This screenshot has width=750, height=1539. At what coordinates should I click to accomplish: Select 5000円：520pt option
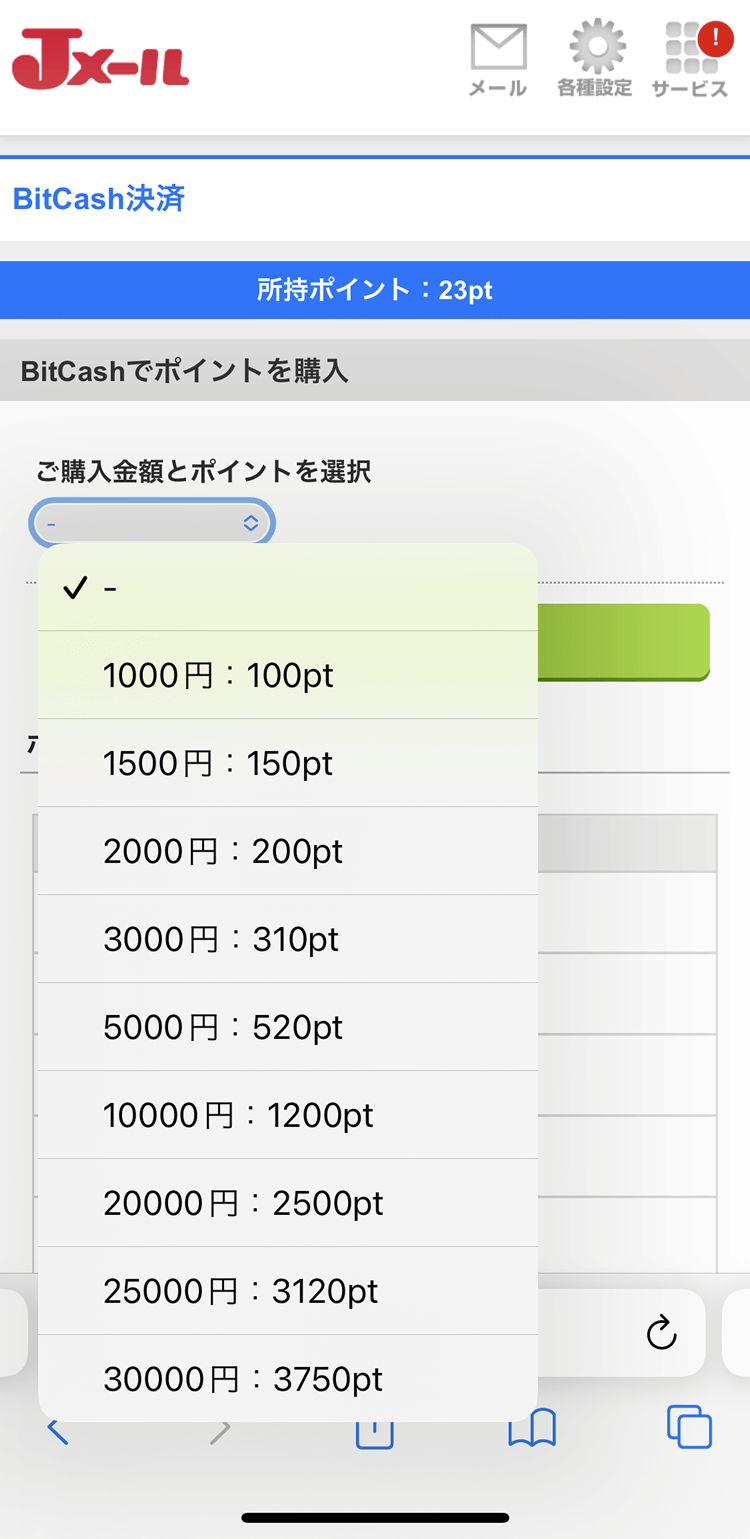288,1027
